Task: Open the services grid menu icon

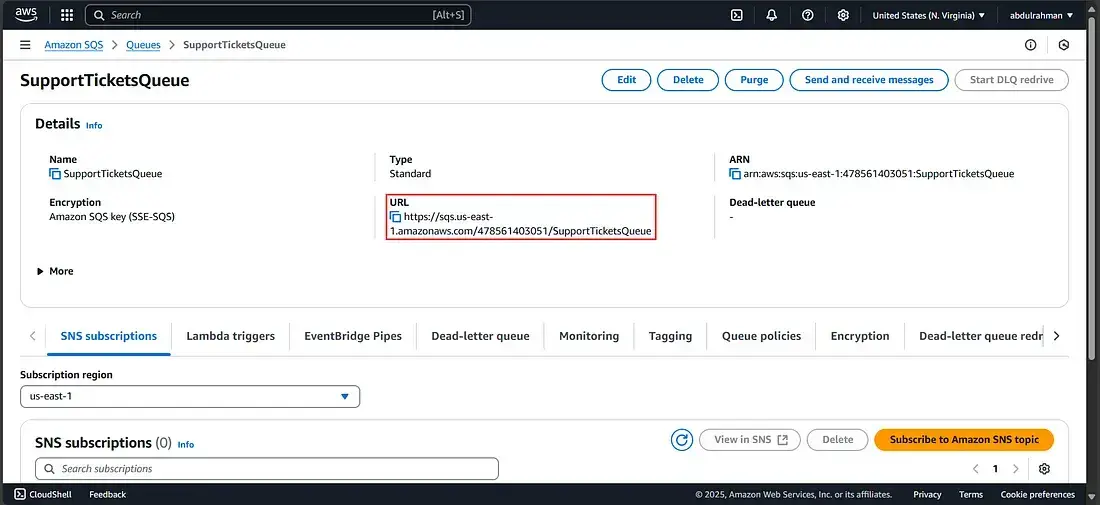Action: [x=67, y=15]
